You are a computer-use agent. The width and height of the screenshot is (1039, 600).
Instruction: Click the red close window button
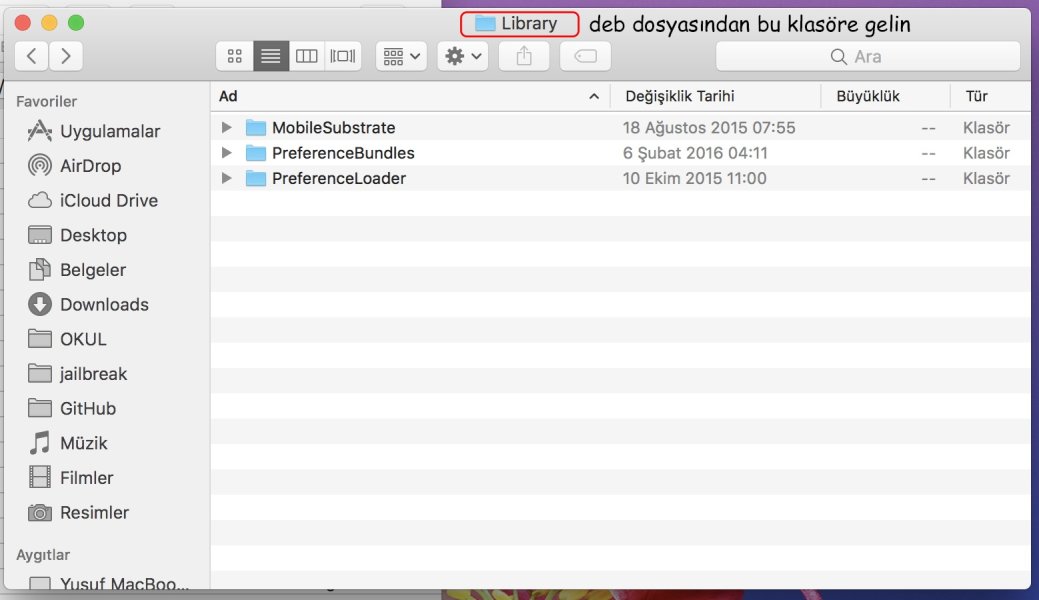[x=23, y=23]
